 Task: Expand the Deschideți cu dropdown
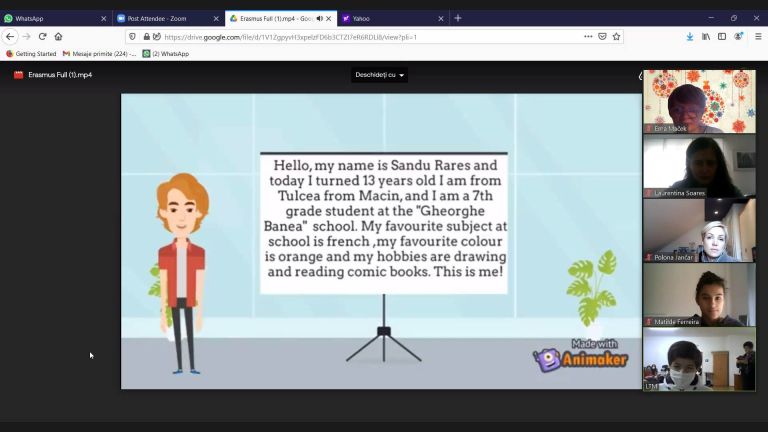[380, 75]
